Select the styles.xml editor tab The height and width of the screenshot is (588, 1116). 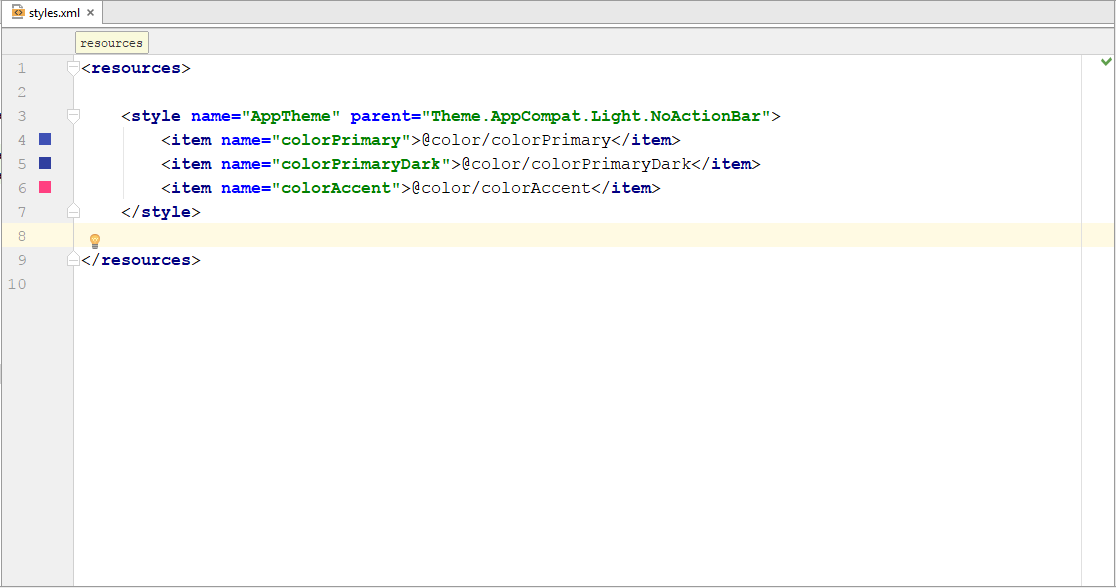(51, 13)
